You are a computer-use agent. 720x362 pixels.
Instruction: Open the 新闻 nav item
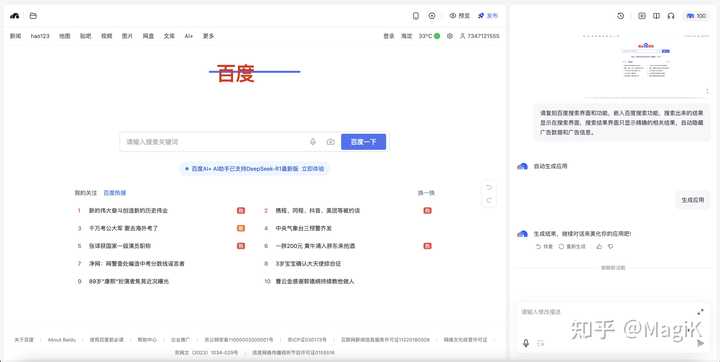[16, 36]
